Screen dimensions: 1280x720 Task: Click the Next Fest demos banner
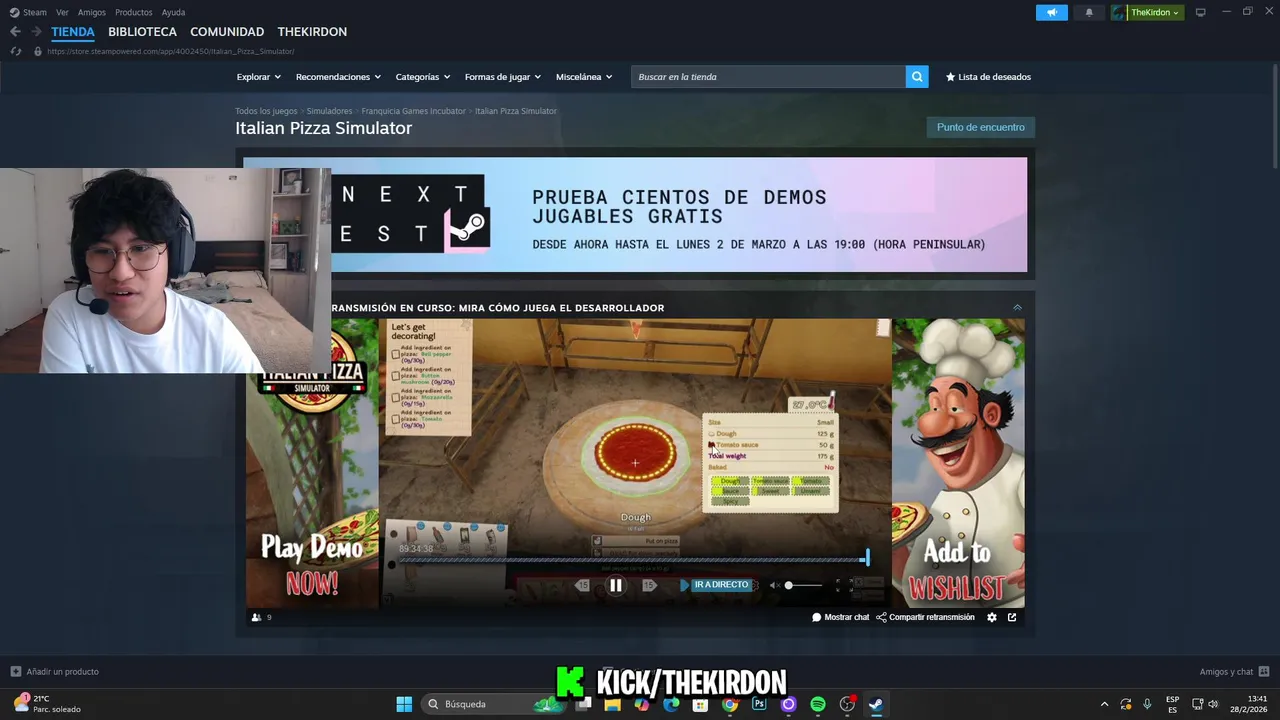(635, 214)
